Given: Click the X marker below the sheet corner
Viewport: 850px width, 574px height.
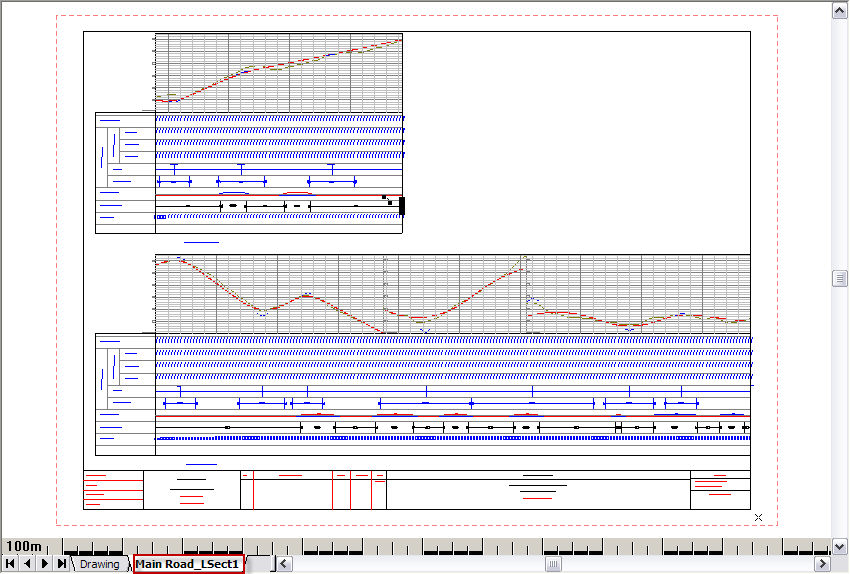Looking at the screenshot, I should coord(758,517).
